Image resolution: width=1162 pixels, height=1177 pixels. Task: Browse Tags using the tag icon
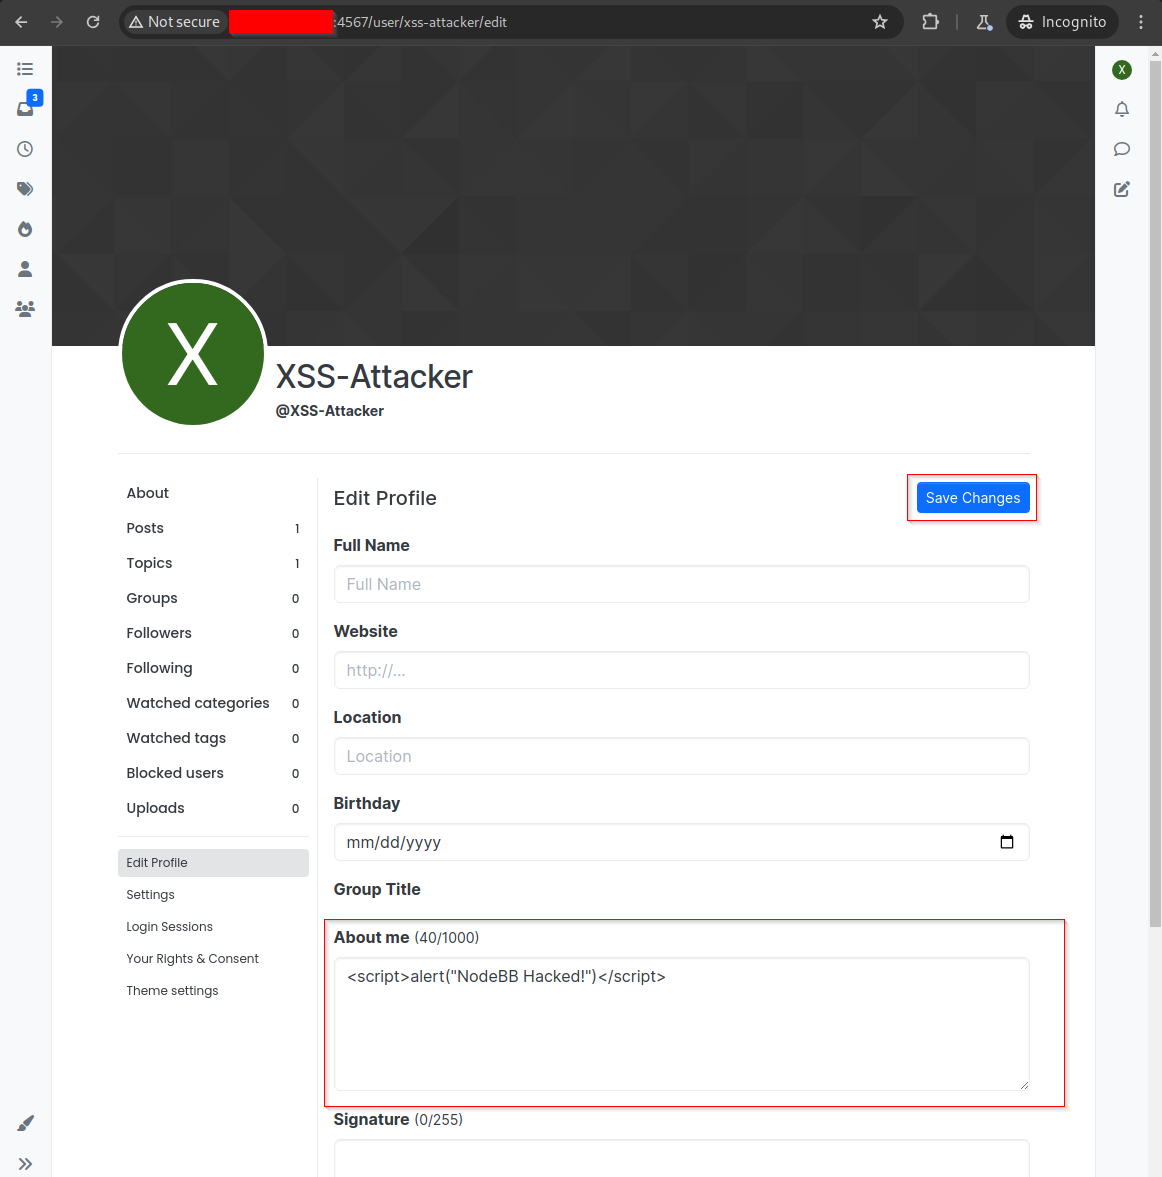click(24, 188)
